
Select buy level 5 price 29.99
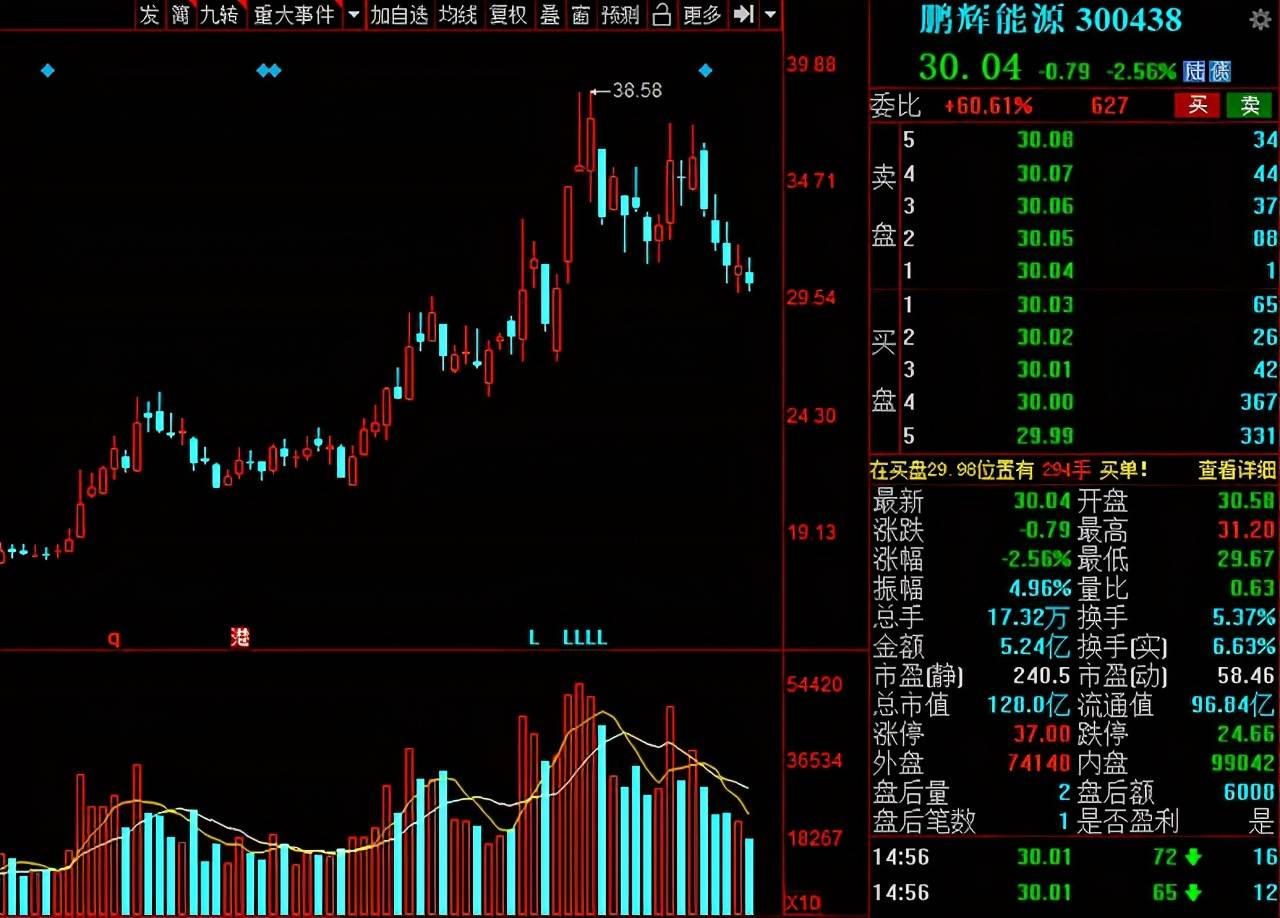point(1045,435)
